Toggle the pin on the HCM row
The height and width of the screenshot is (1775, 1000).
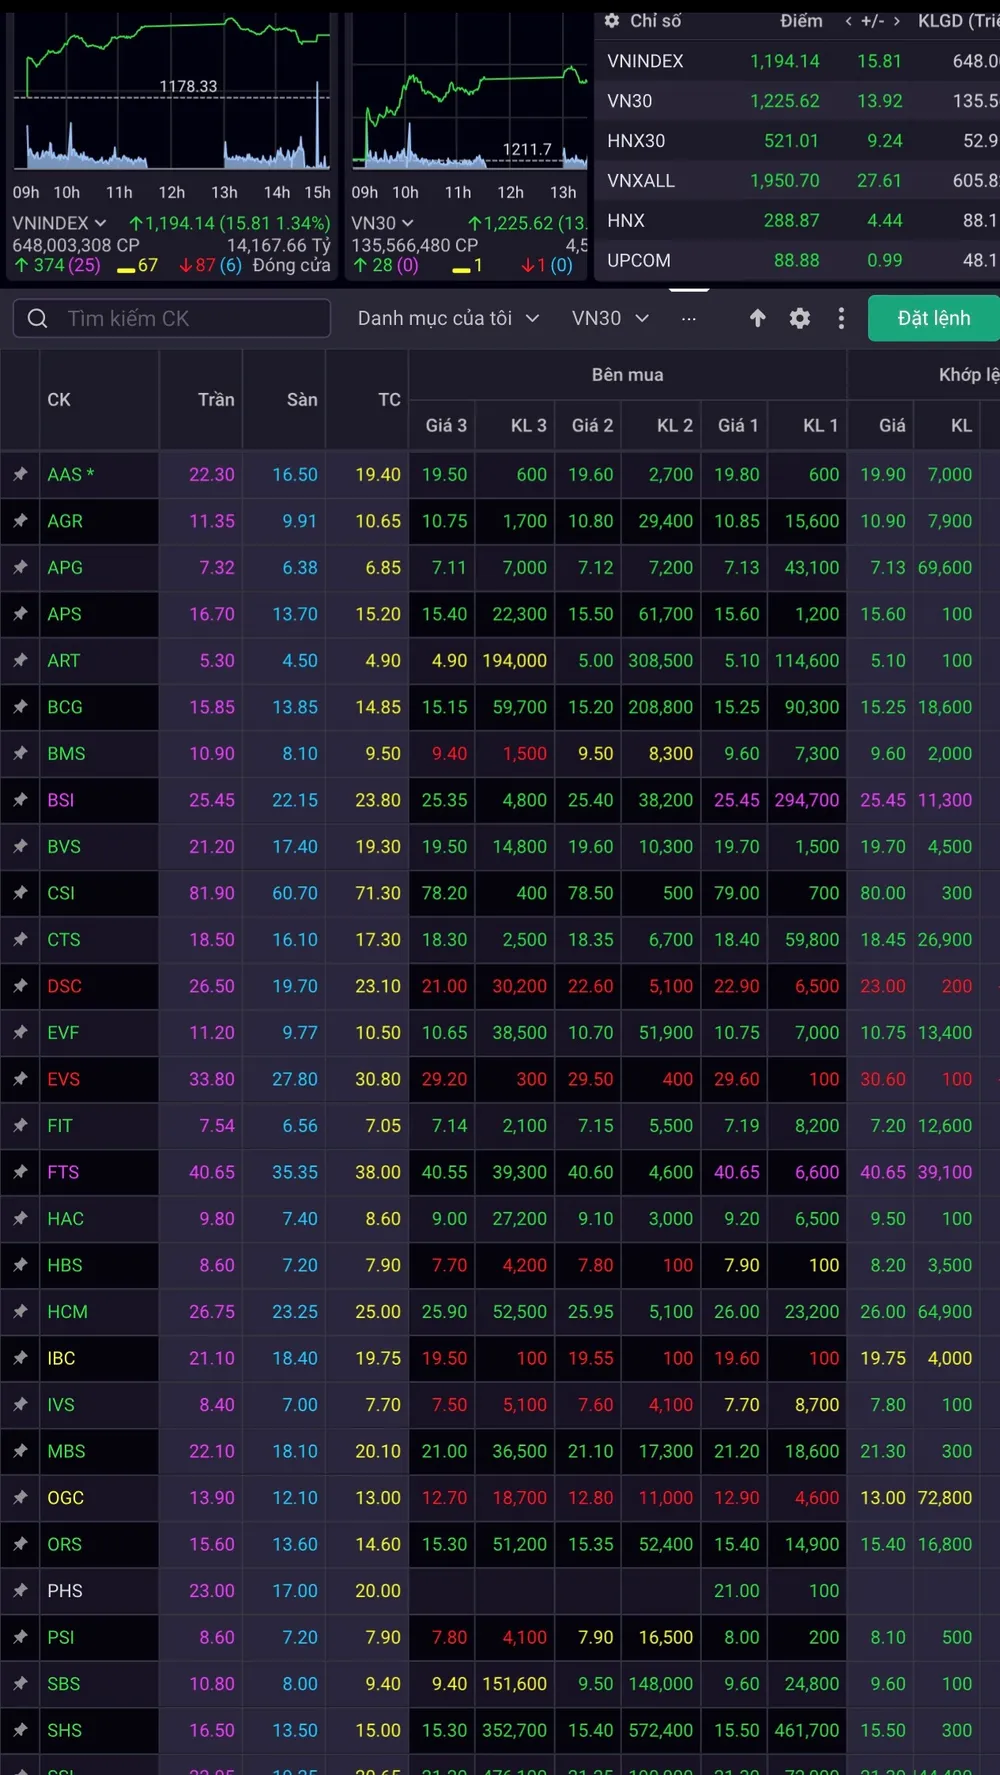click(20, 1311)
